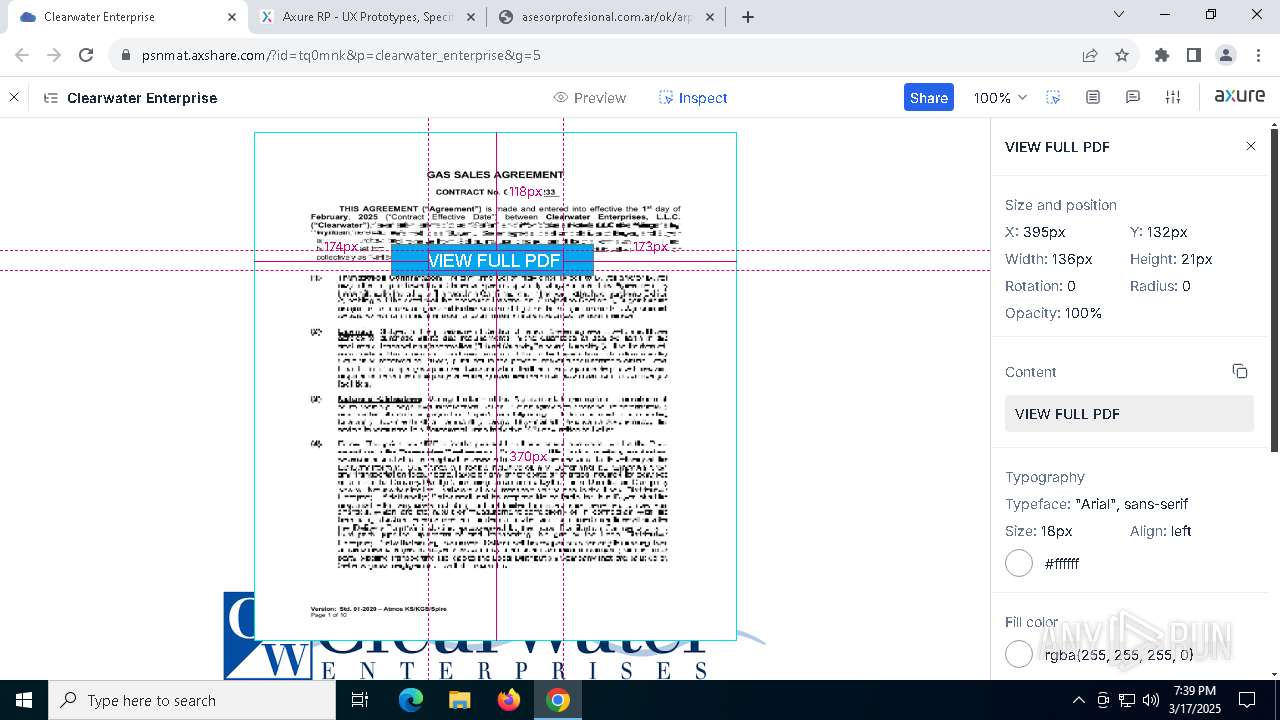Viewport: 1280px width, 720px height.
Task: Open File Explorer from taskbar
Action: point(459,700)
